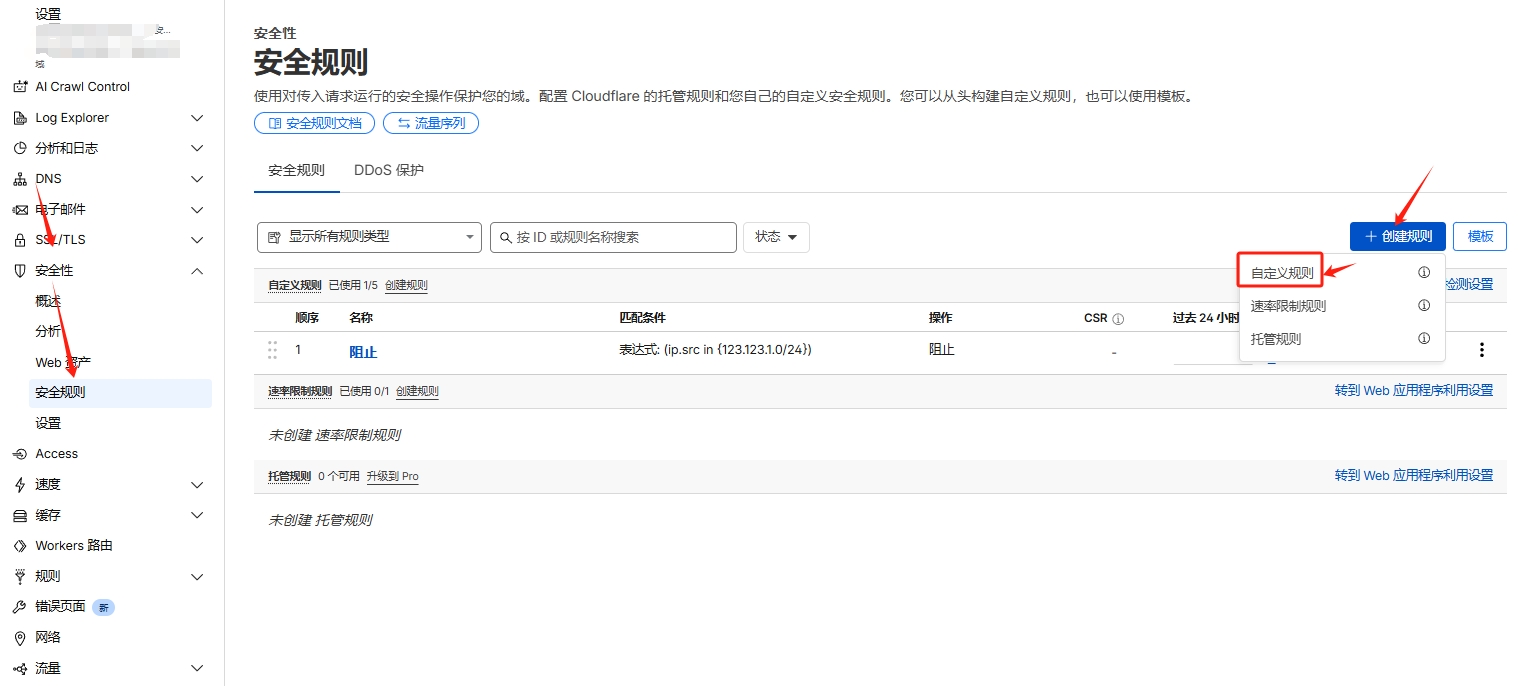Screen dimensions: 1518x686
Task: Collapse the 安全性 sidebar section
Action: point(197,271)
